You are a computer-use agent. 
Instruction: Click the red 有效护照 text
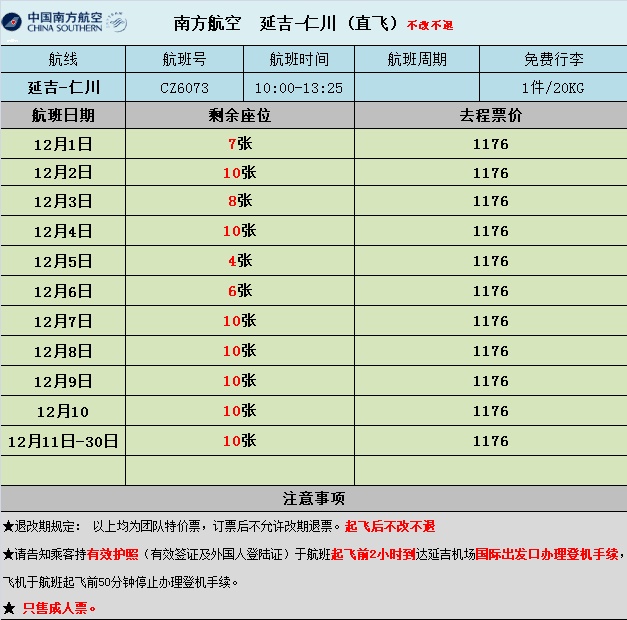[112, 554]
